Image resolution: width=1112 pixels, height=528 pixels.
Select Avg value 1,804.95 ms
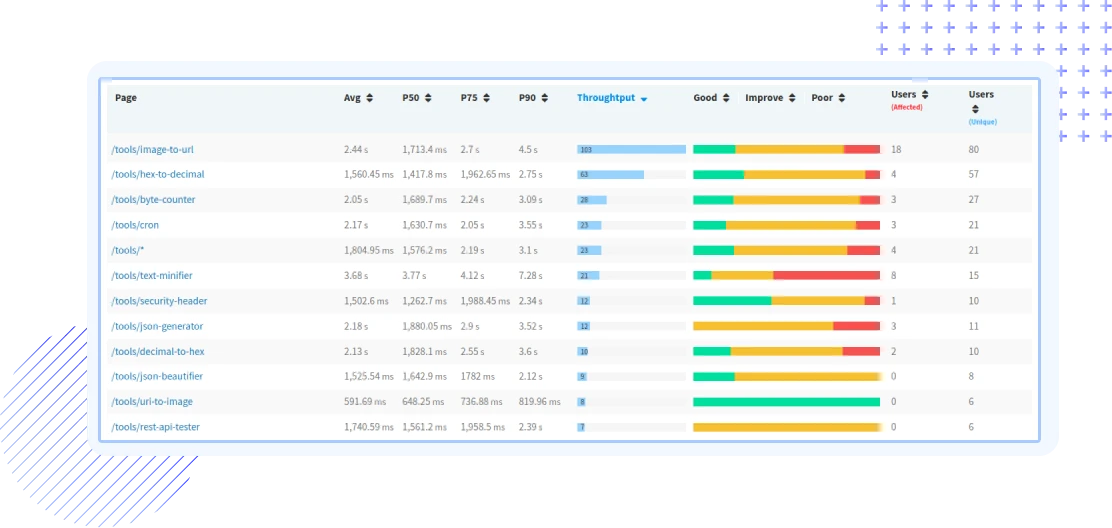pos(369,250)
